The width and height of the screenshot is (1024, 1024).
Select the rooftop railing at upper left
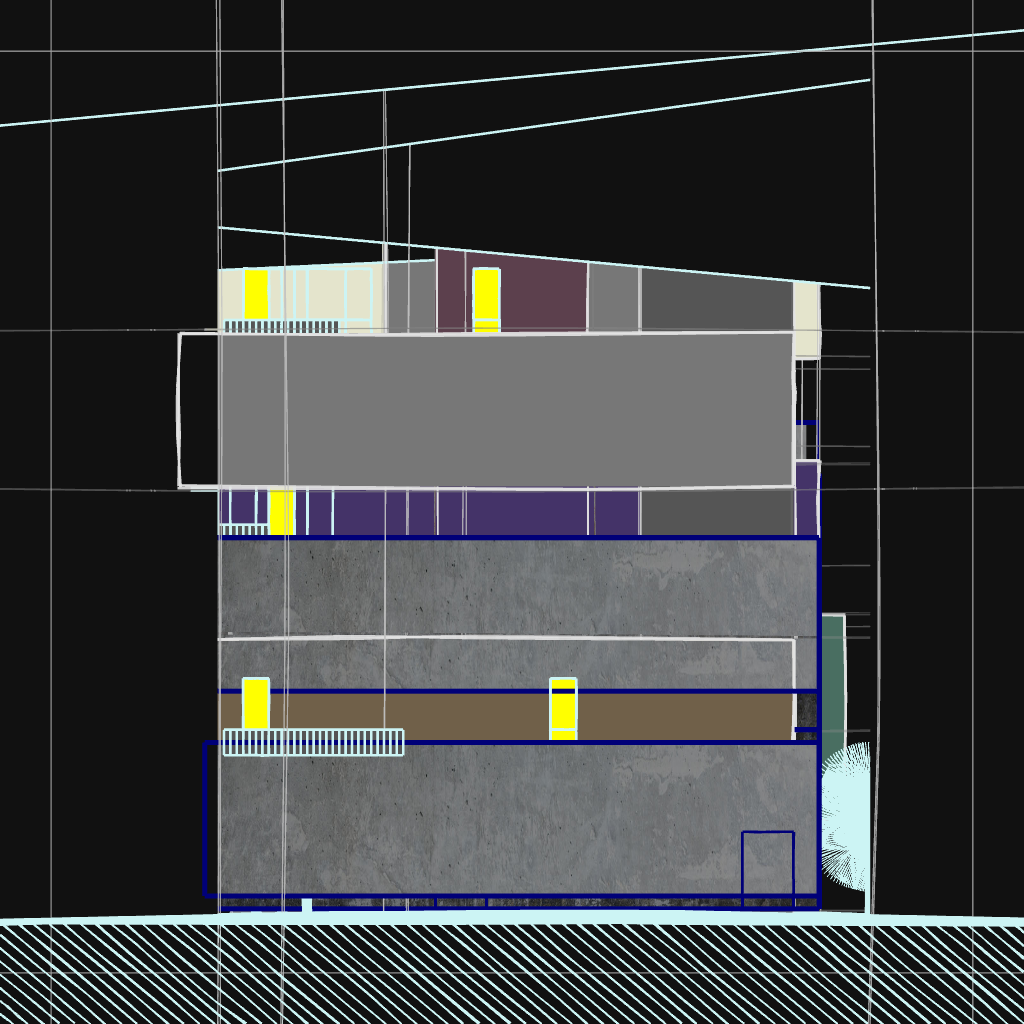coord(281,326)
